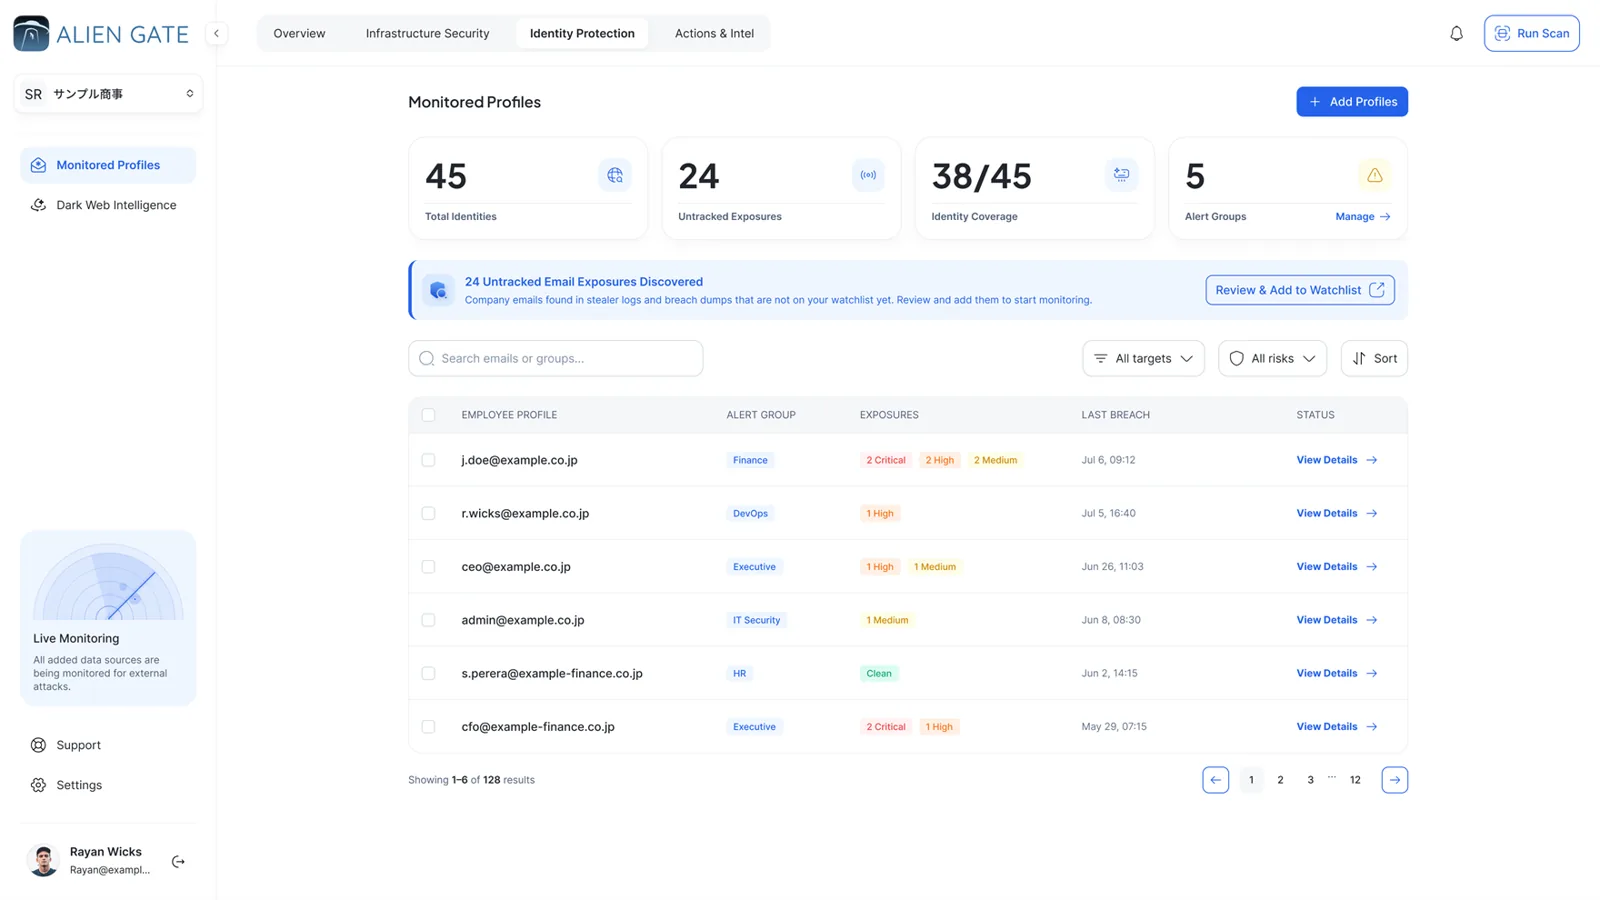Go to page 2 of results
This screenshot has height=900, width=1600.
pyautogui.click(x=1280, y=780)
